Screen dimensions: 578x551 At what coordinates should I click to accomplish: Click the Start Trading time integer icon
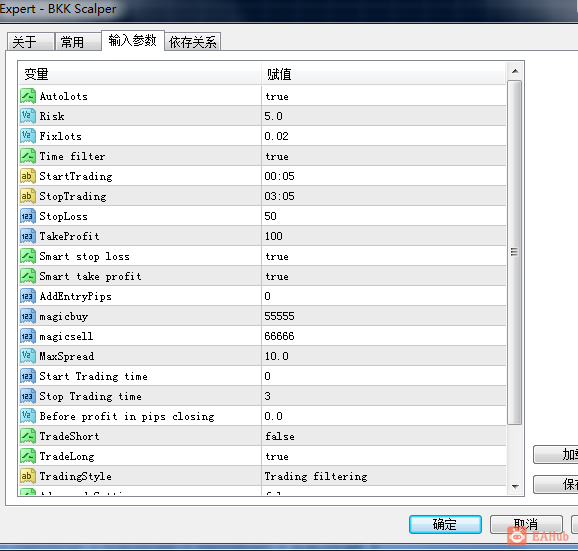click(x=28, y=376)
